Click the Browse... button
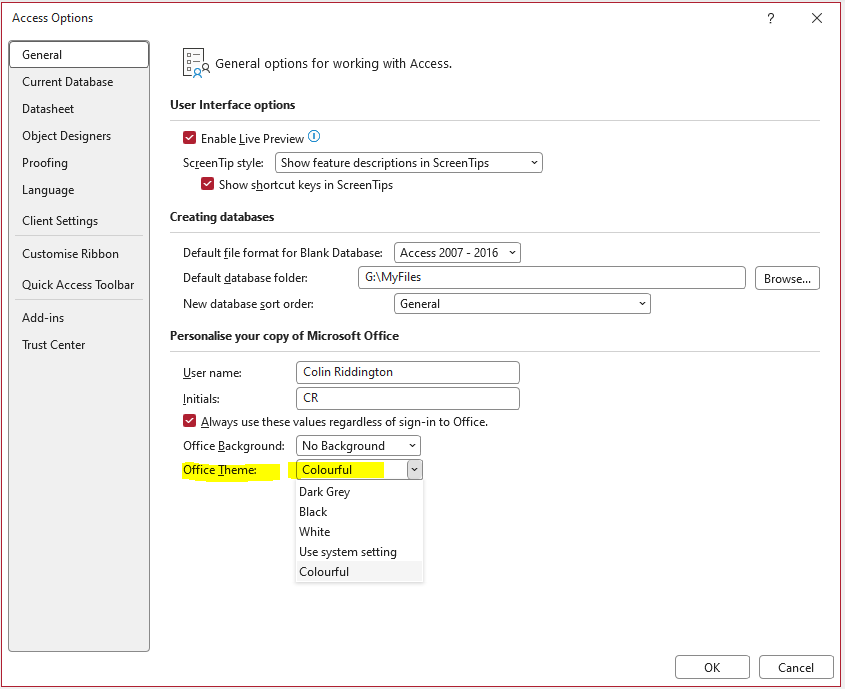 pyautogui.click(x=787, y=279)
